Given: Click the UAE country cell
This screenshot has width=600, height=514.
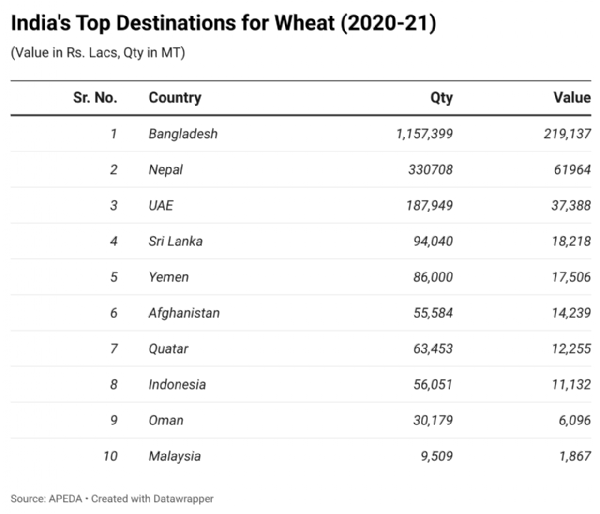Looking at the screenshot, I should point(162,206).
